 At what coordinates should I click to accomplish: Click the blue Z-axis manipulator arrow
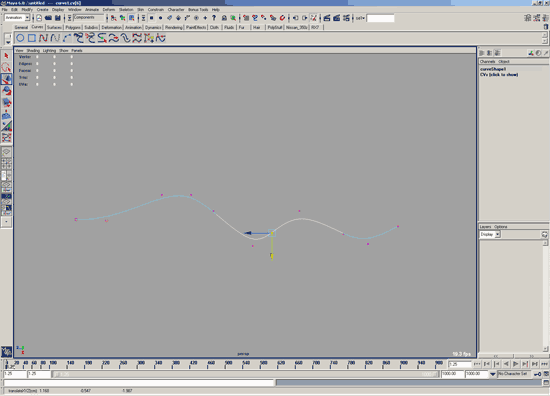coord(248,233)
